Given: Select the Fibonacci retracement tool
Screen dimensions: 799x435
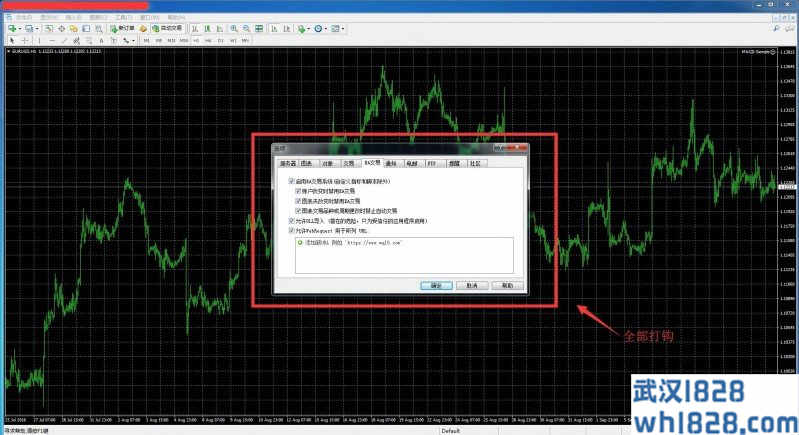Looking at the screenshot, I should pyautogui.click(x=89, y=40).
